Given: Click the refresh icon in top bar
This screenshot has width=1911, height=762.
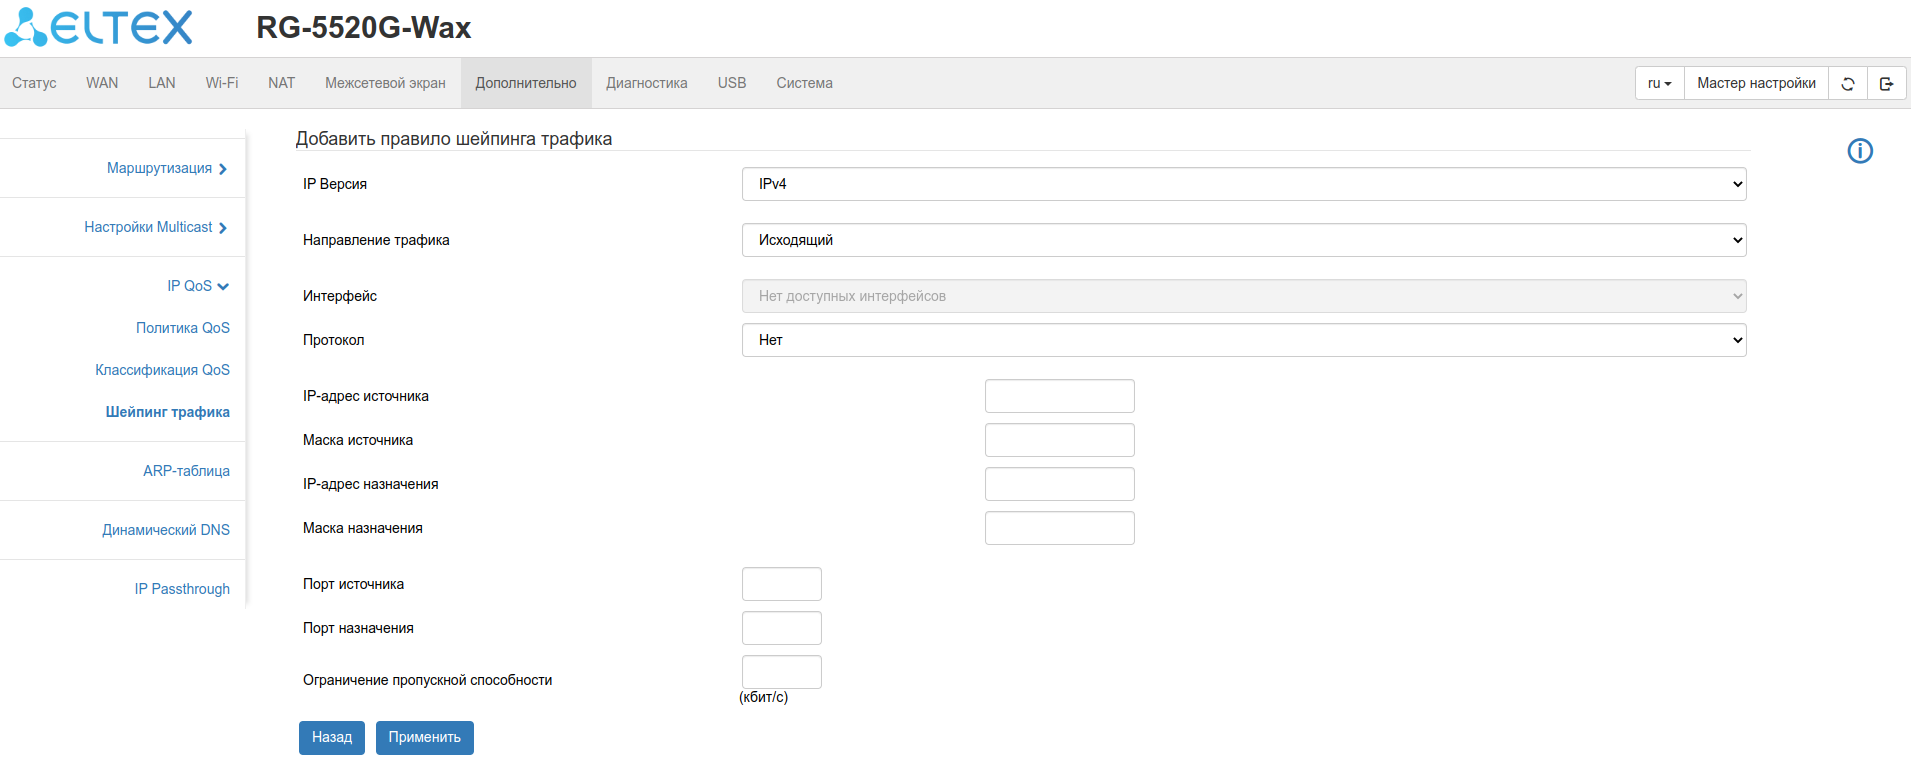Looking at the screenshot, I should 1847,83.
